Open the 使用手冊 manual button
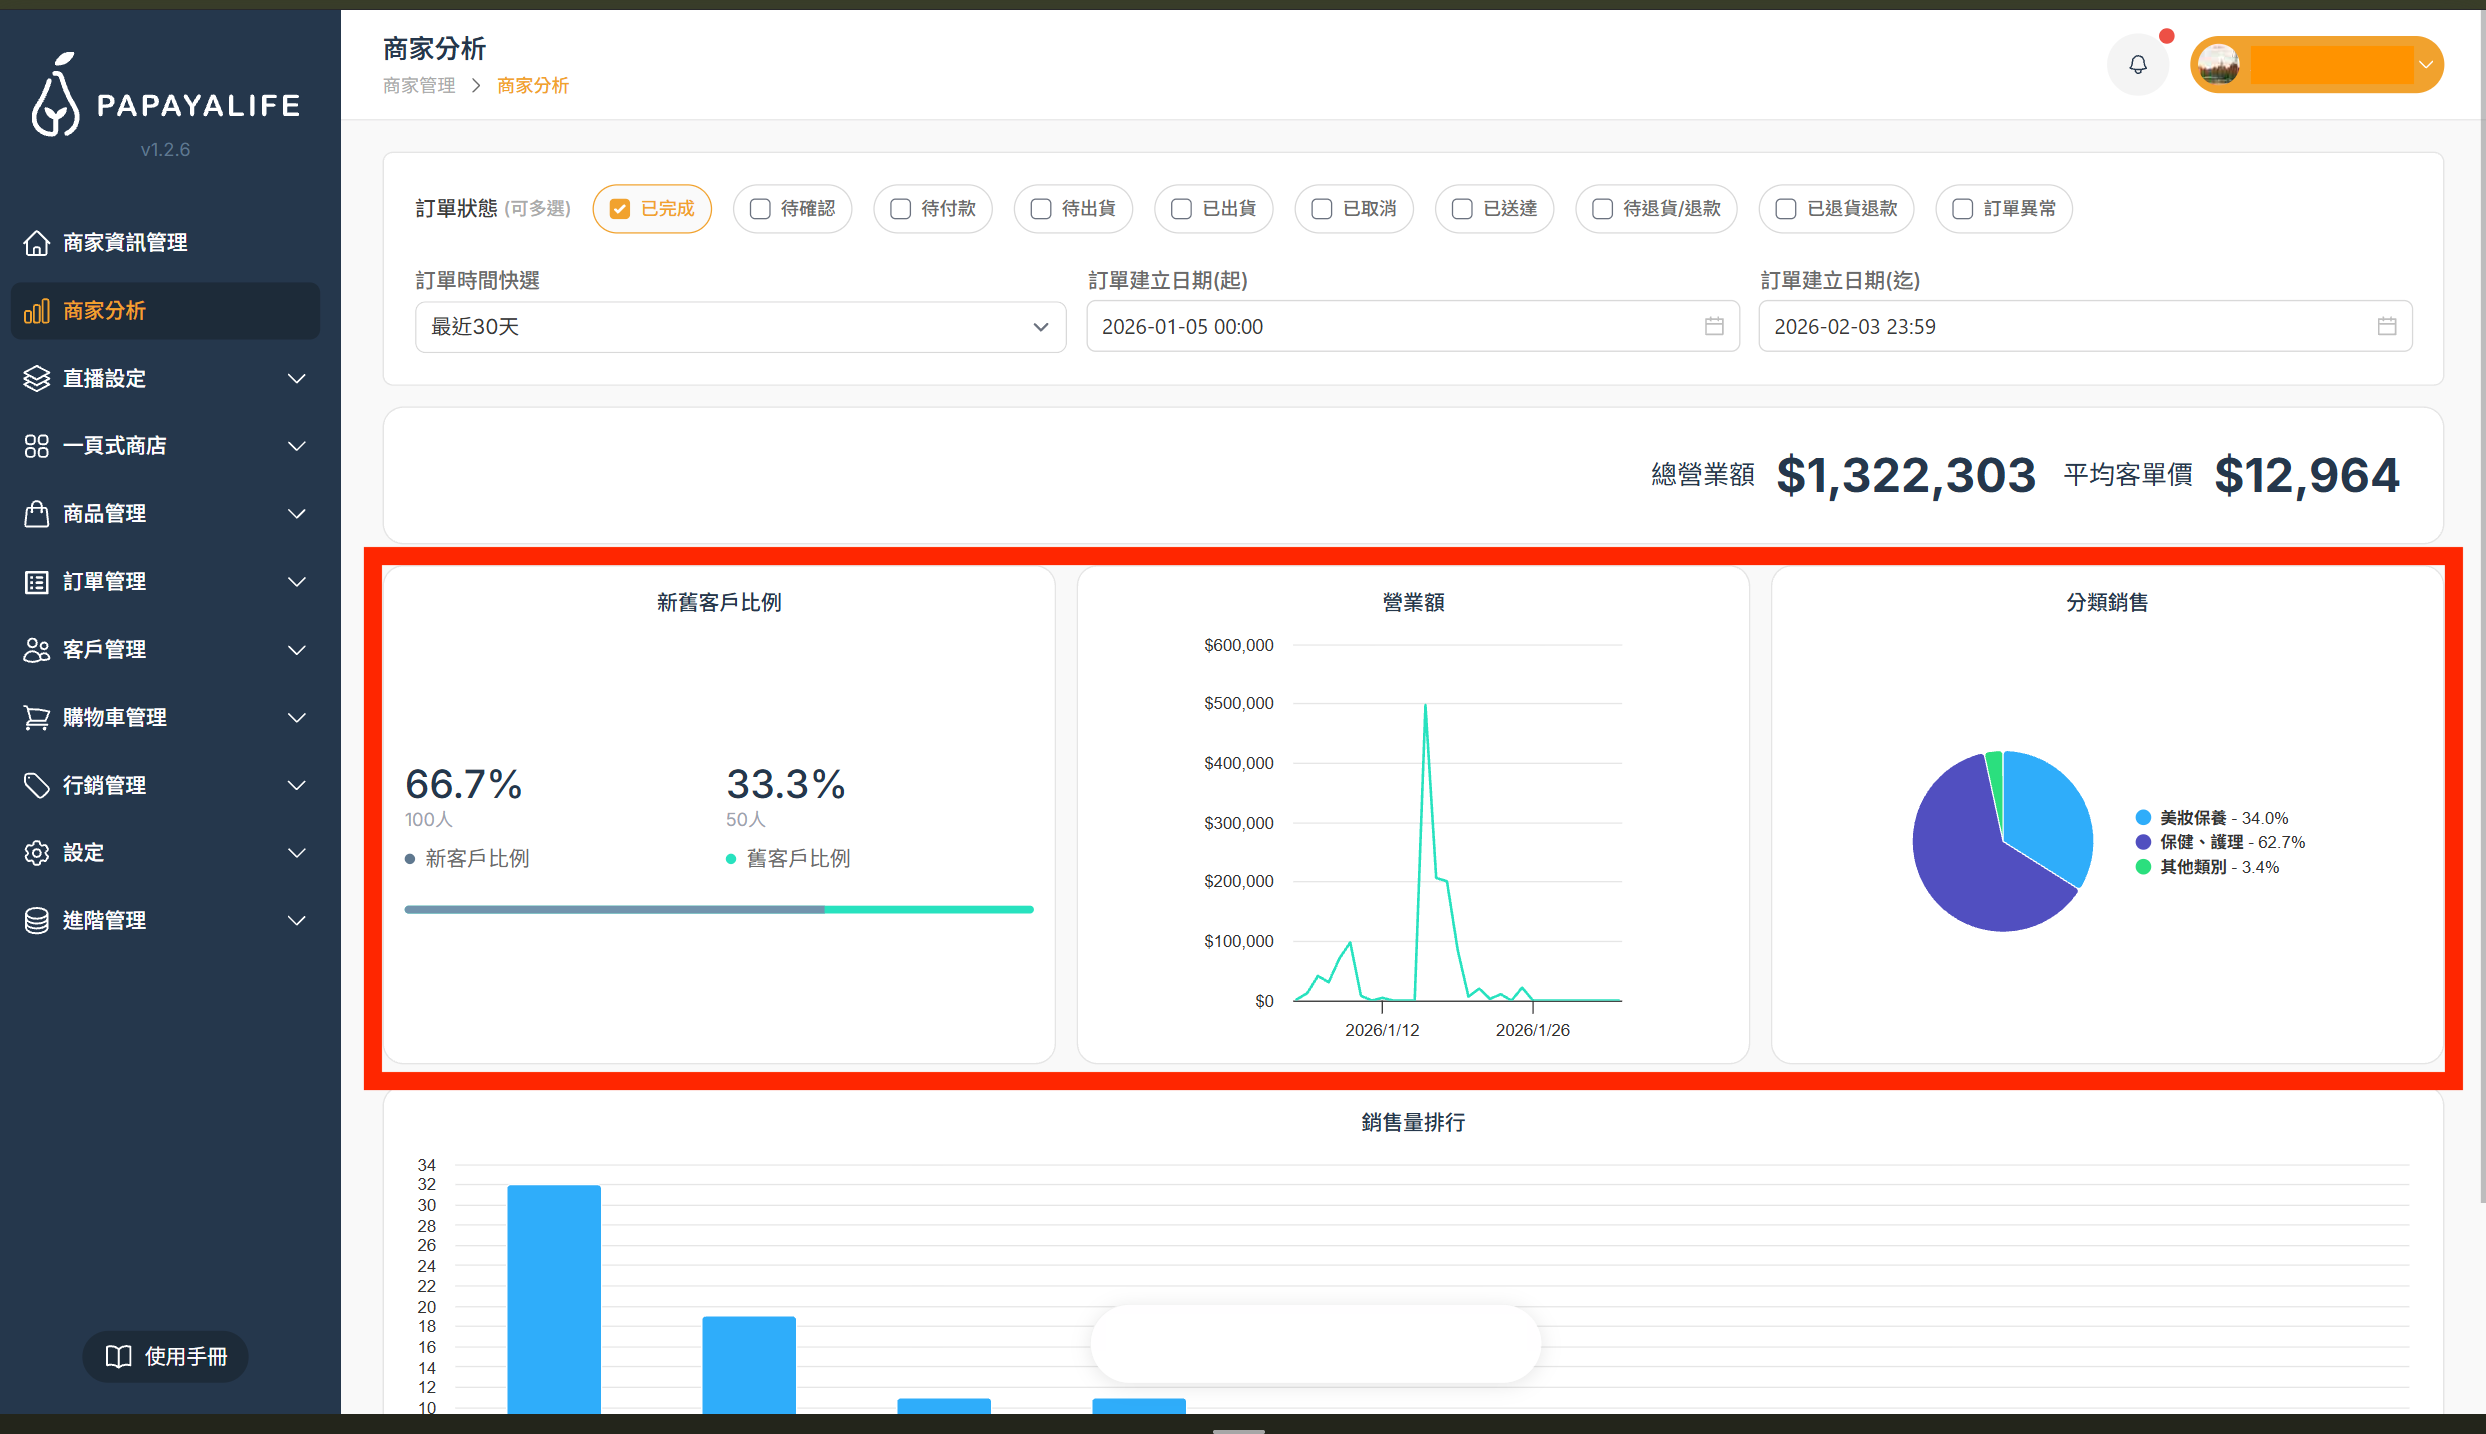Image resolution: width=2486 pixels, height=1434 pixels. pyautogui.click(x=166, y=1356)
